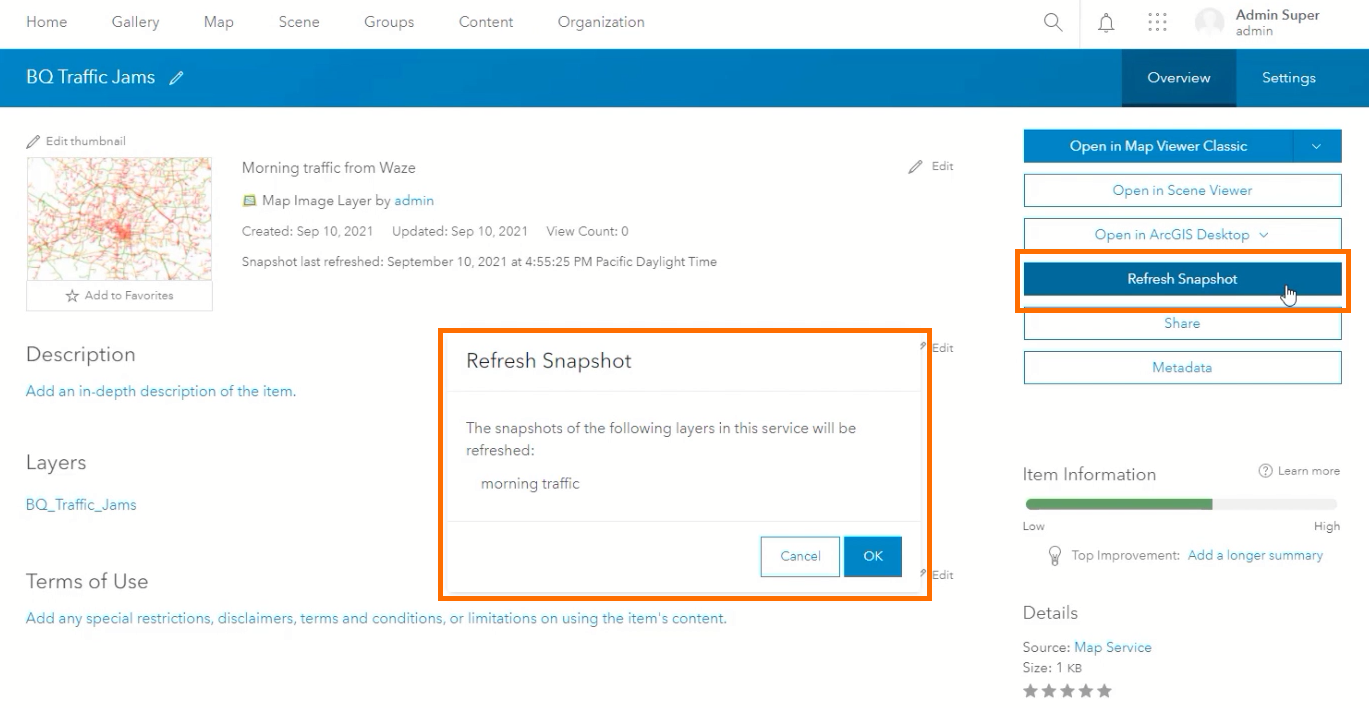Open the Groups menu item

click(388, 21)
